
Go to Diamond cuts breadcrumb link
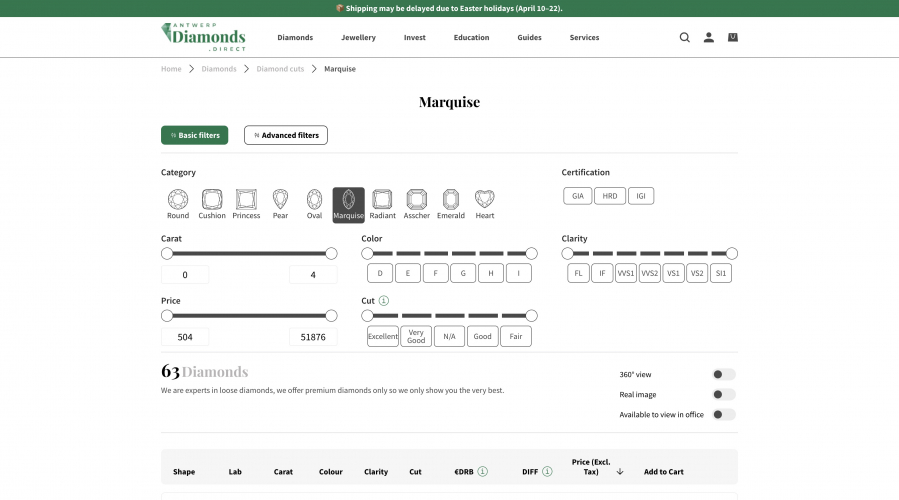tap(280, 69)
